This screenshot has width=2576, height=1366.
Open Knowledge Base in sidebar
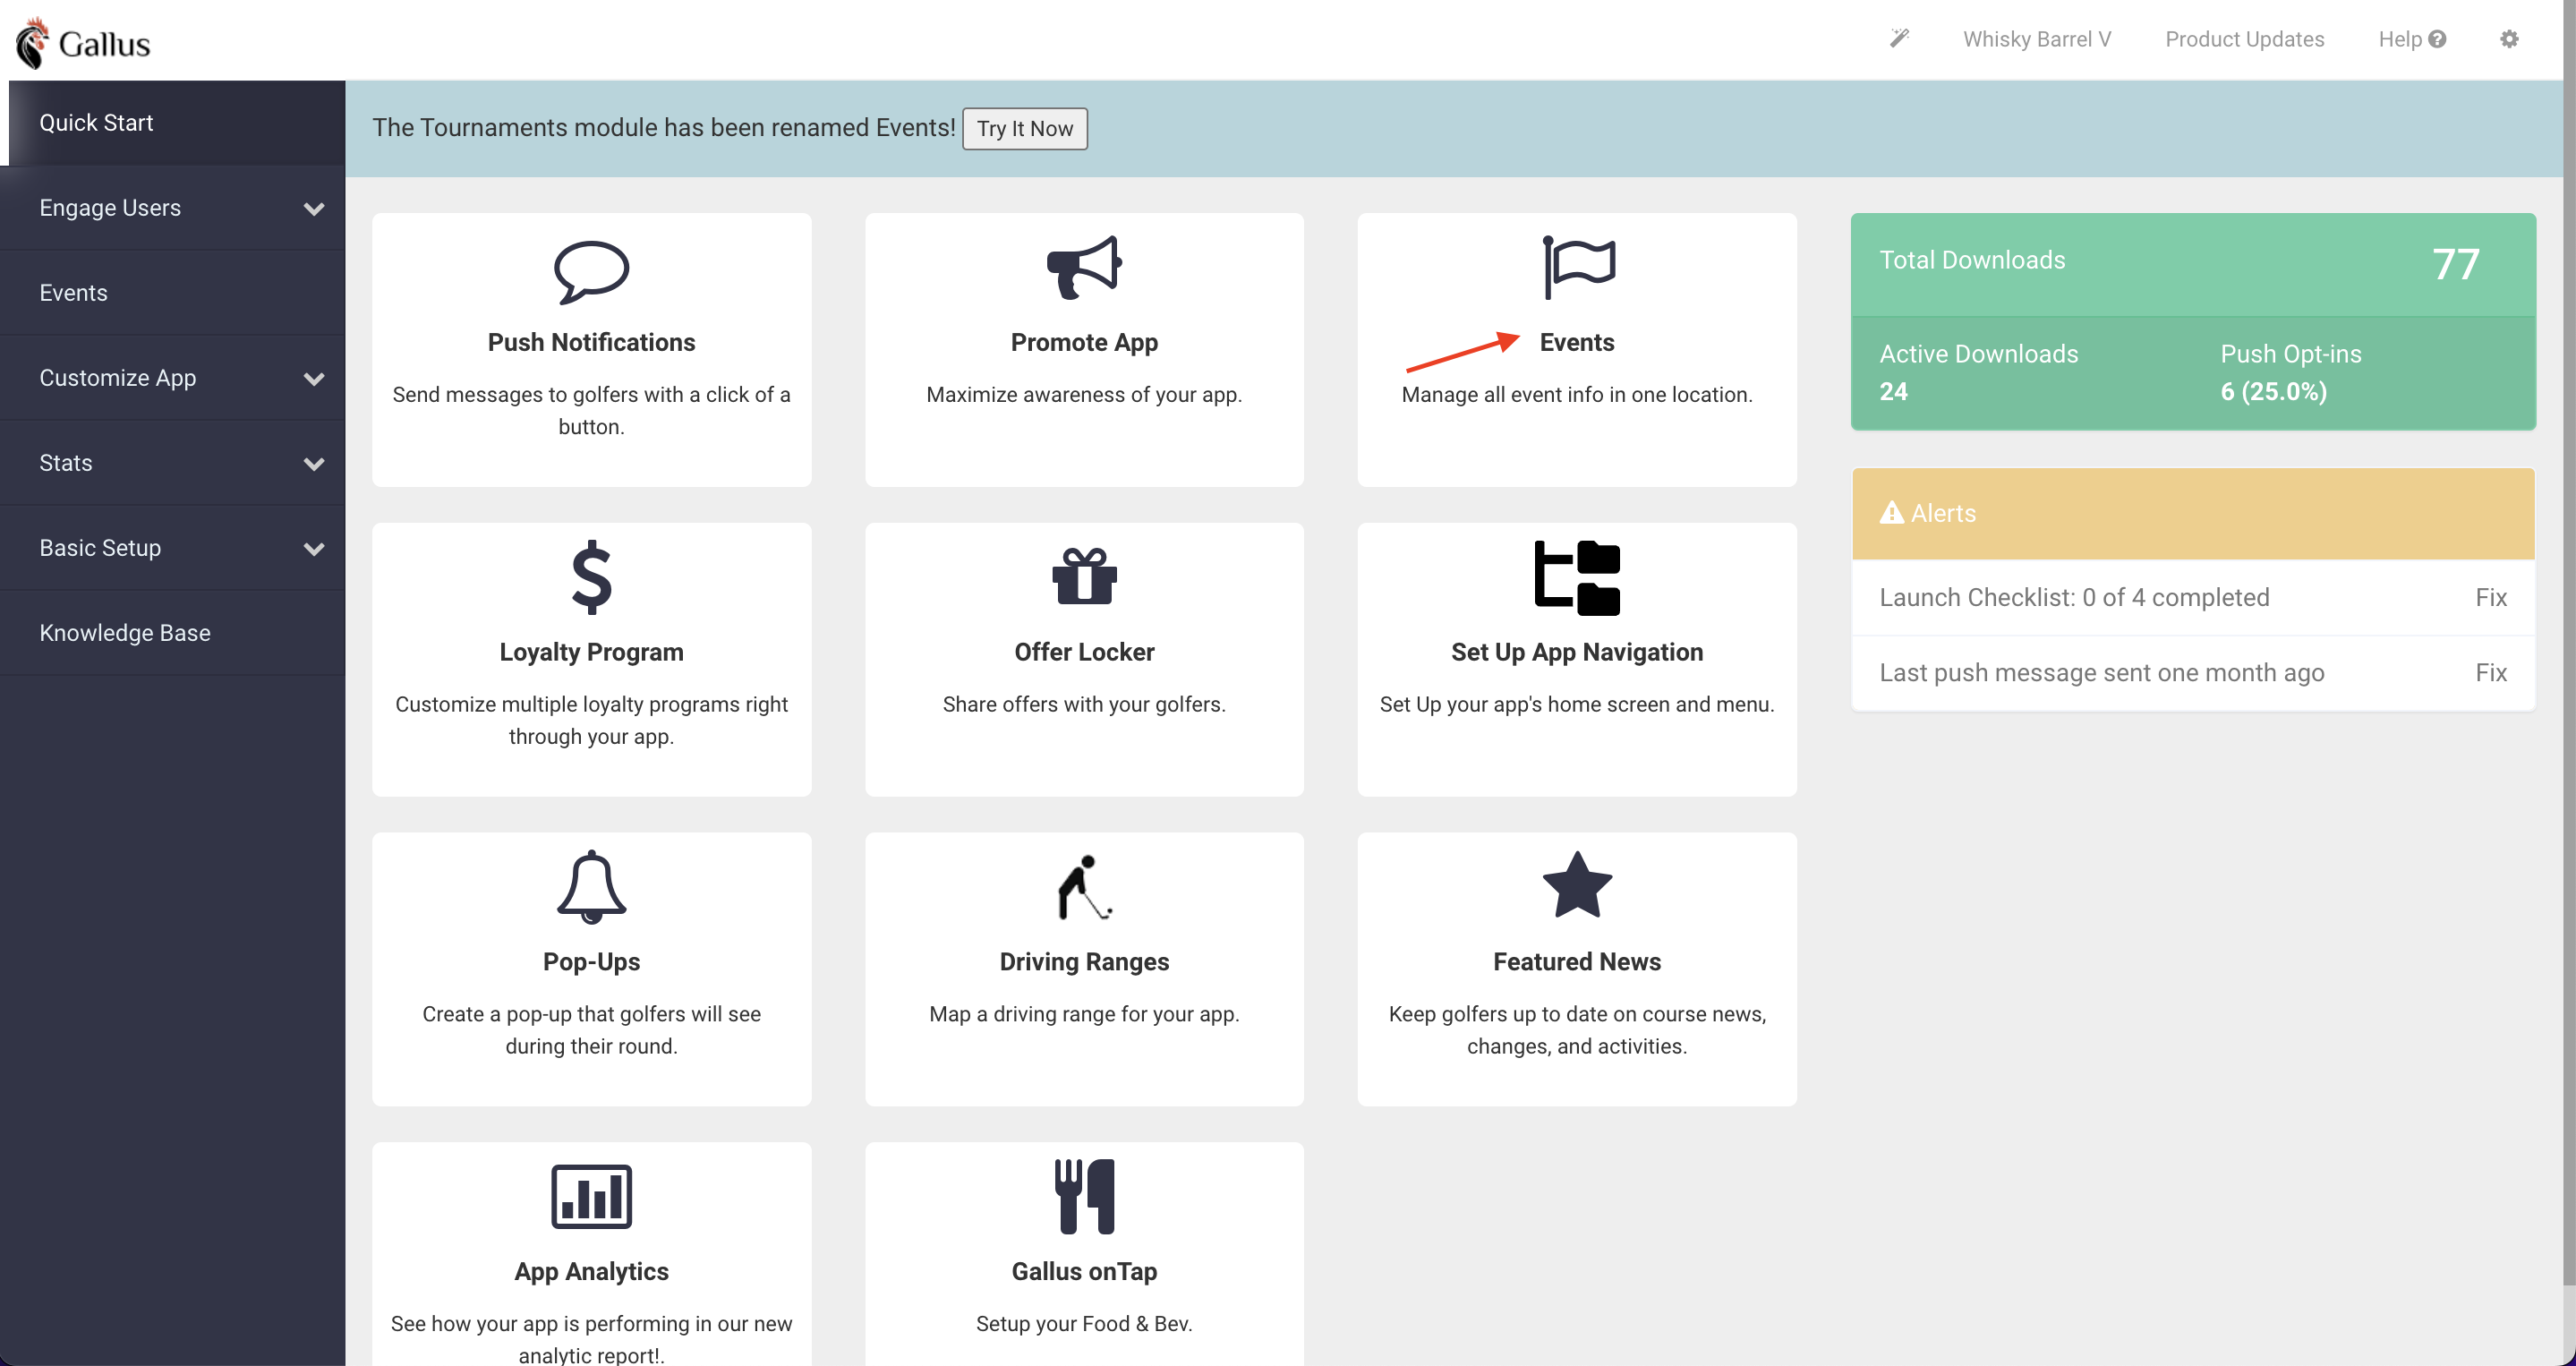pos(125,633)
